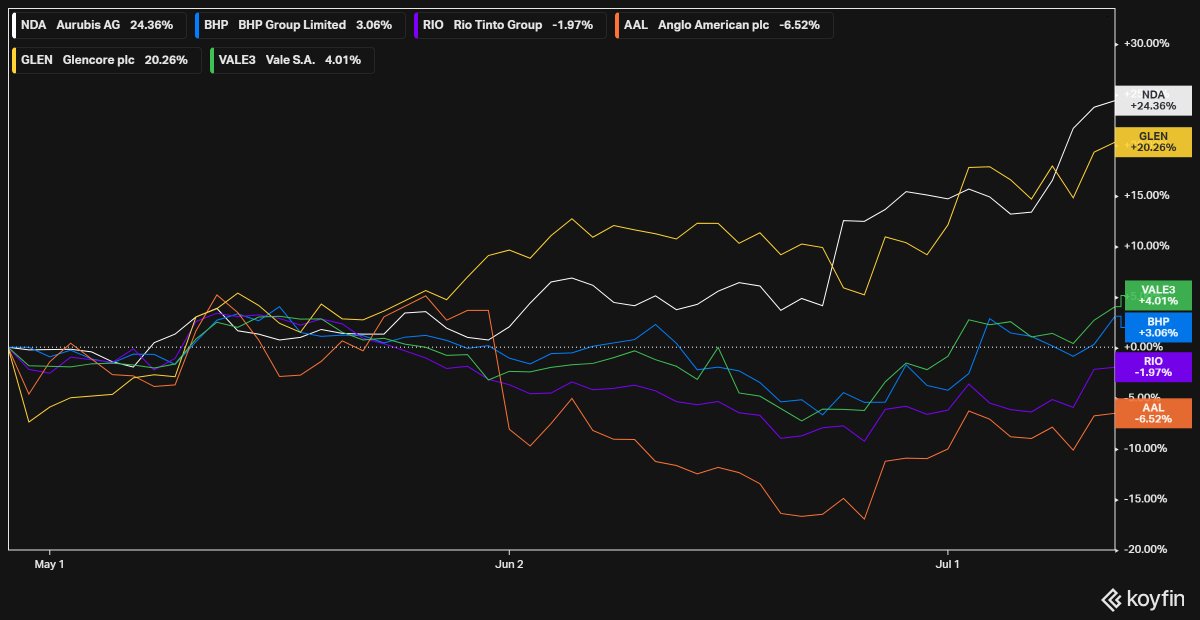Select the NDA Aurubis AG legend chip

click(x=98, y=24)
